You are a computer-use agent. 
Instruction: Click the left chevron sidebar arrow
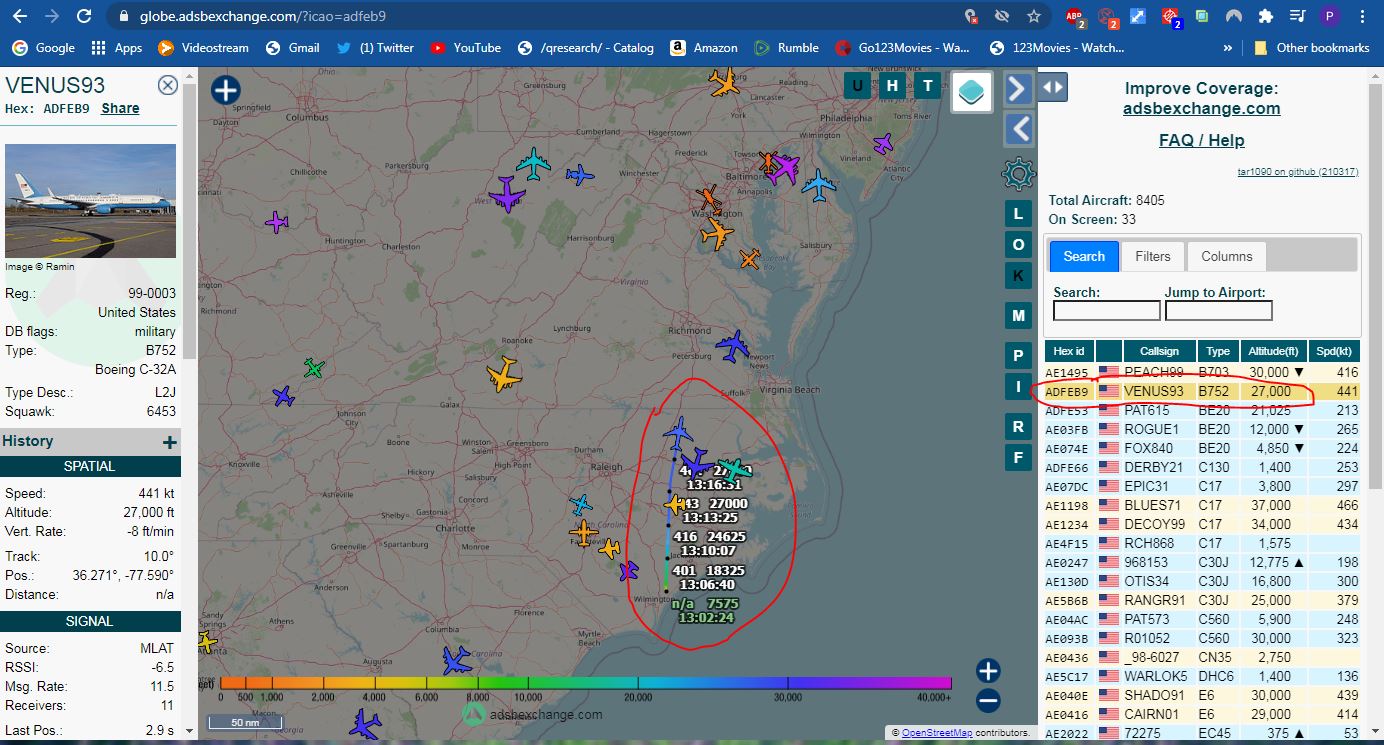coord(1018,128)
